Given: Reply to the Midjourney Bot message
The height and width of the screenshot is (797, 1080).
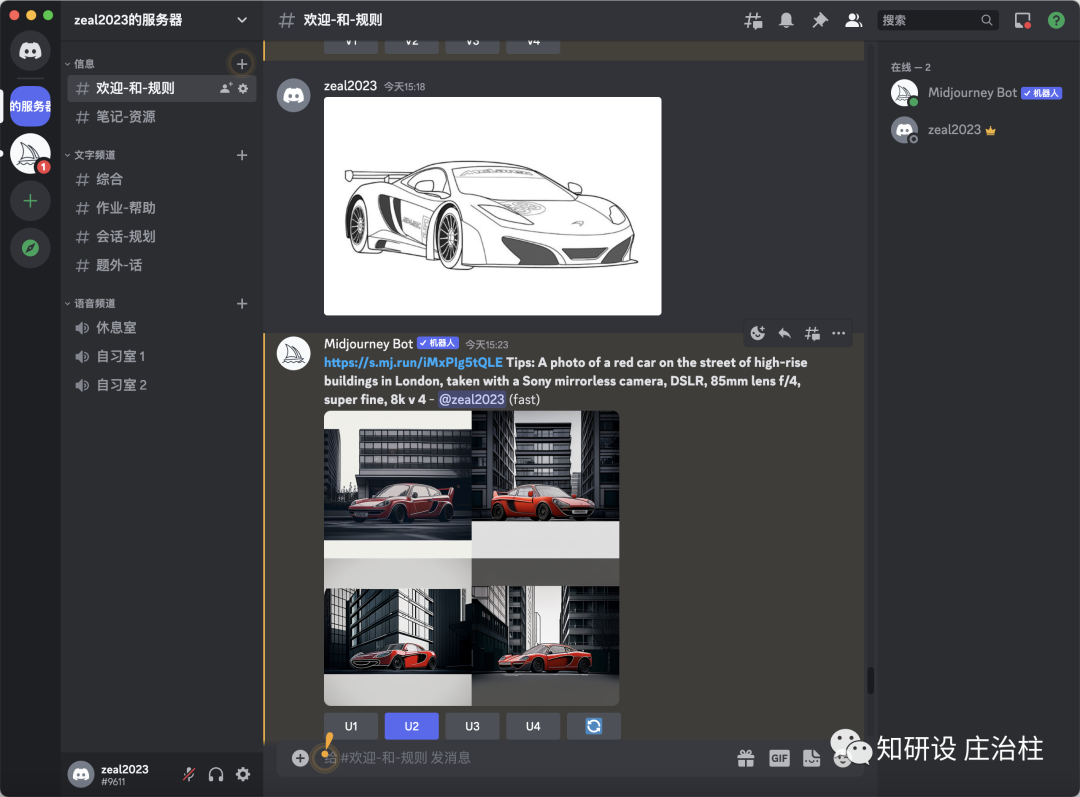Looking at the screenshot, I should click(x=785, y=333).
